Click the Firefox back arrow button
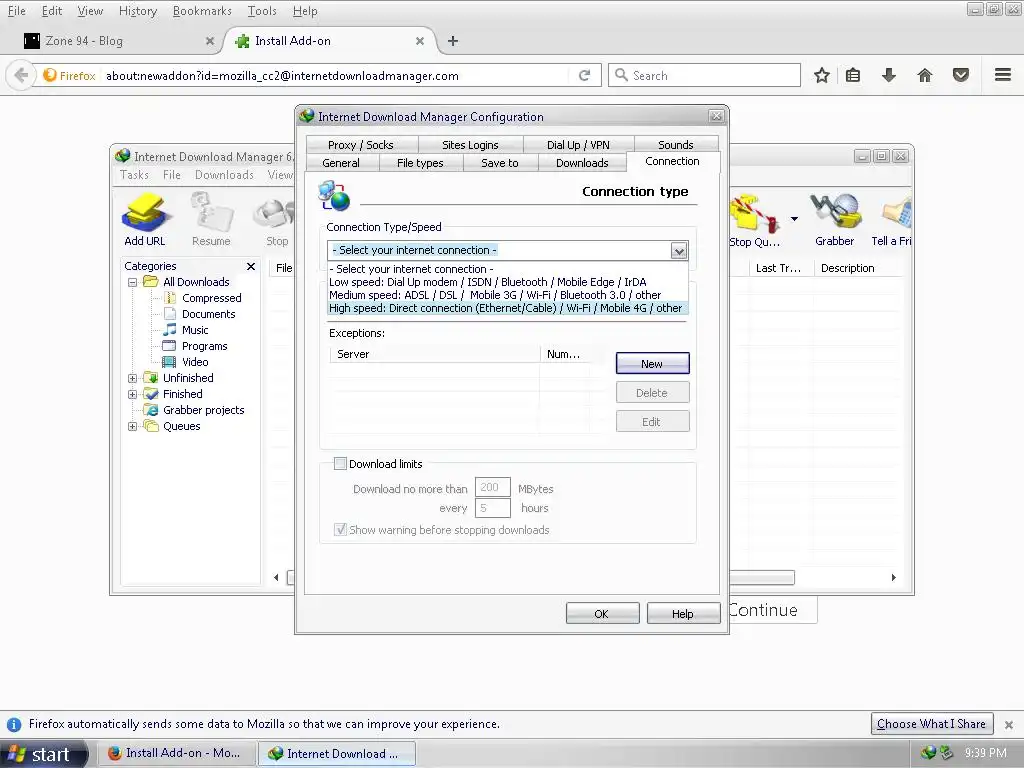The width and height of the screenshot is (1024, 768). pyautogui.click(x=21, y=75)
